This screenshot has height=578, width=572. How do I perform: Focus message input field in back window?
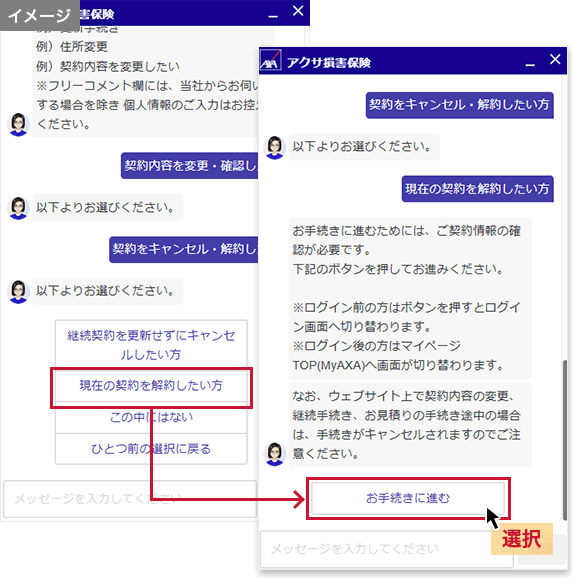pyautogui.click(x=130, y=499)
